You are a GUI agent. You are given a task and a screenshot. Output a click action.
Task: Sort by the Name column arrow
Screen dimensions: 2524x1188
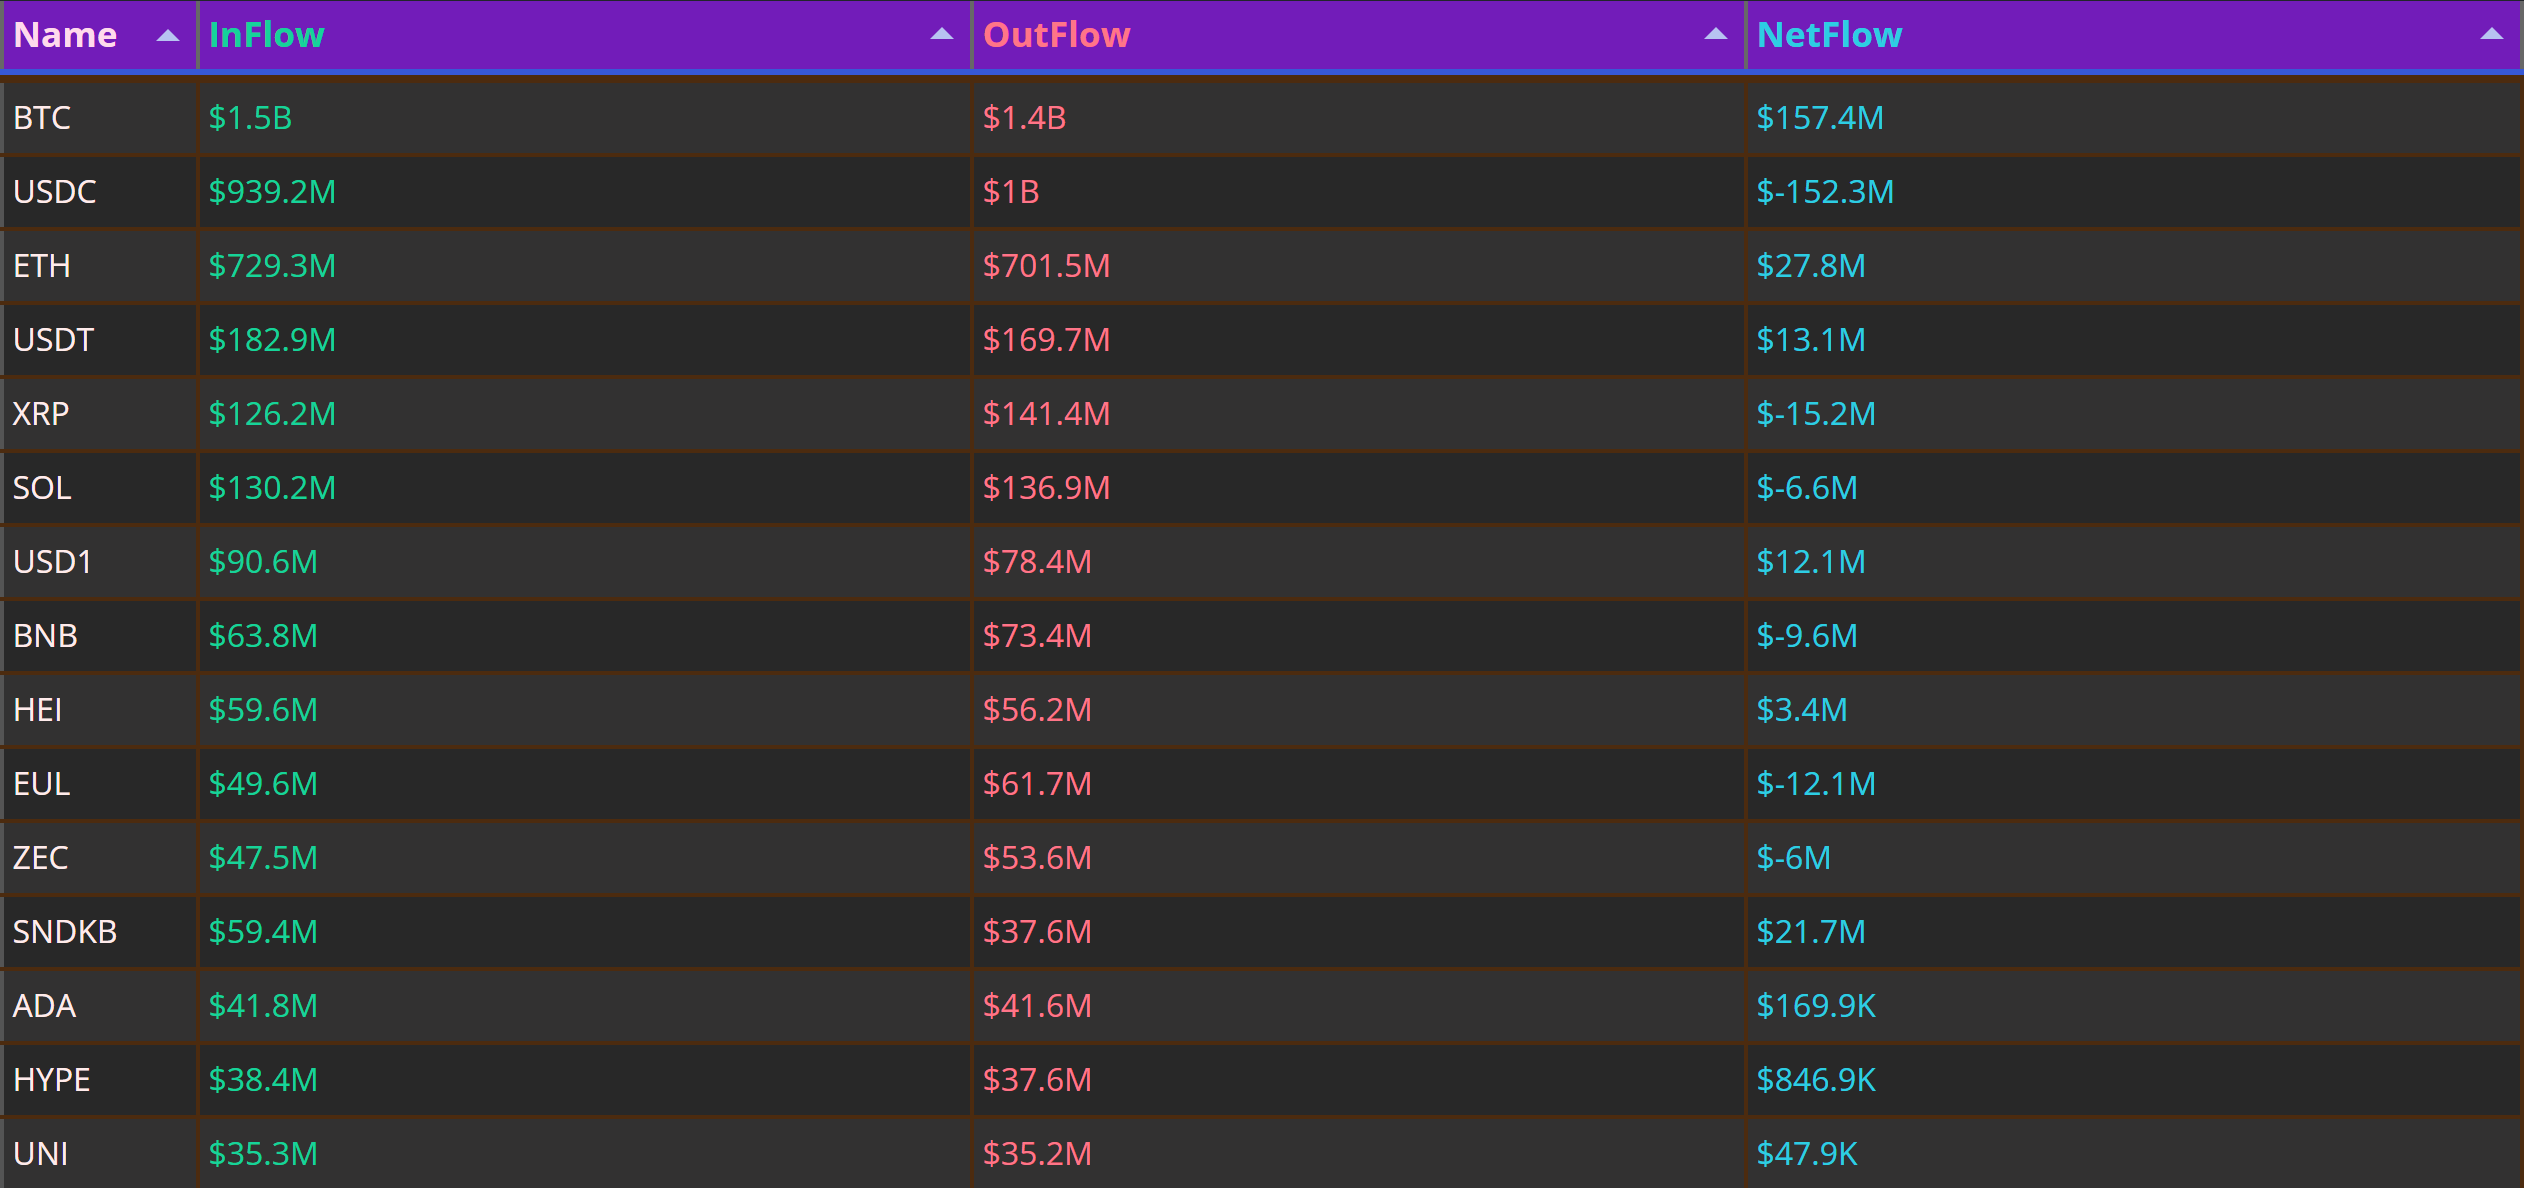(168, 36)
